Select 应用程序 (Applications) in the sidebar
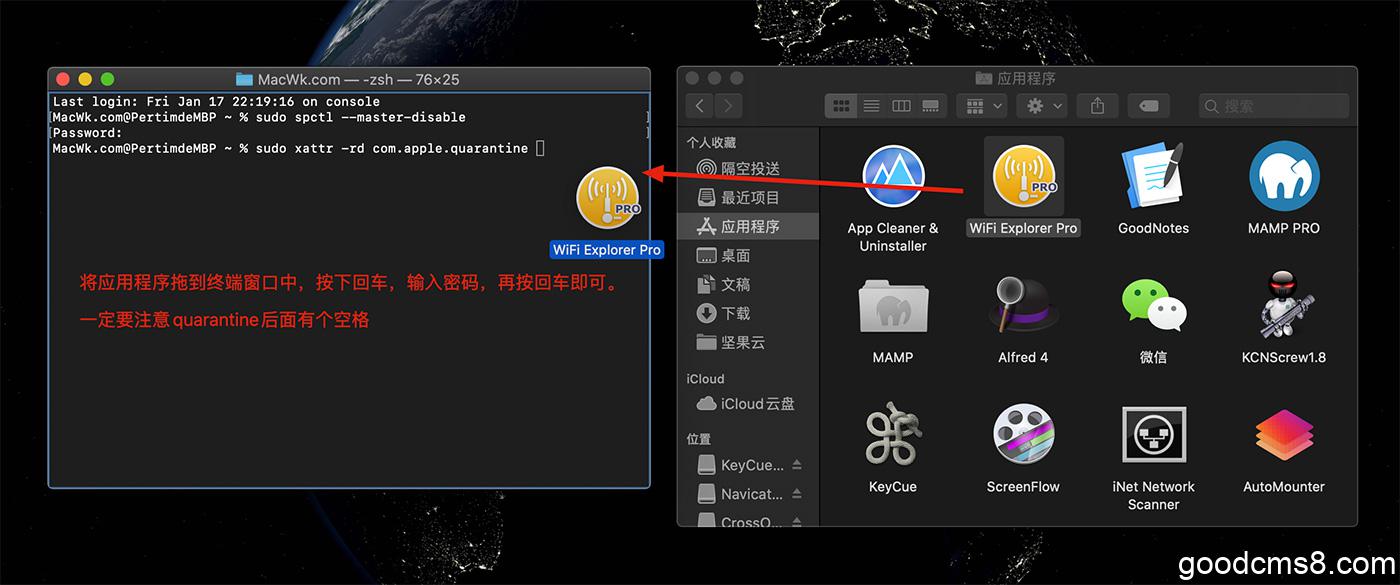The image size is (1400, 585). click(747, 226)
